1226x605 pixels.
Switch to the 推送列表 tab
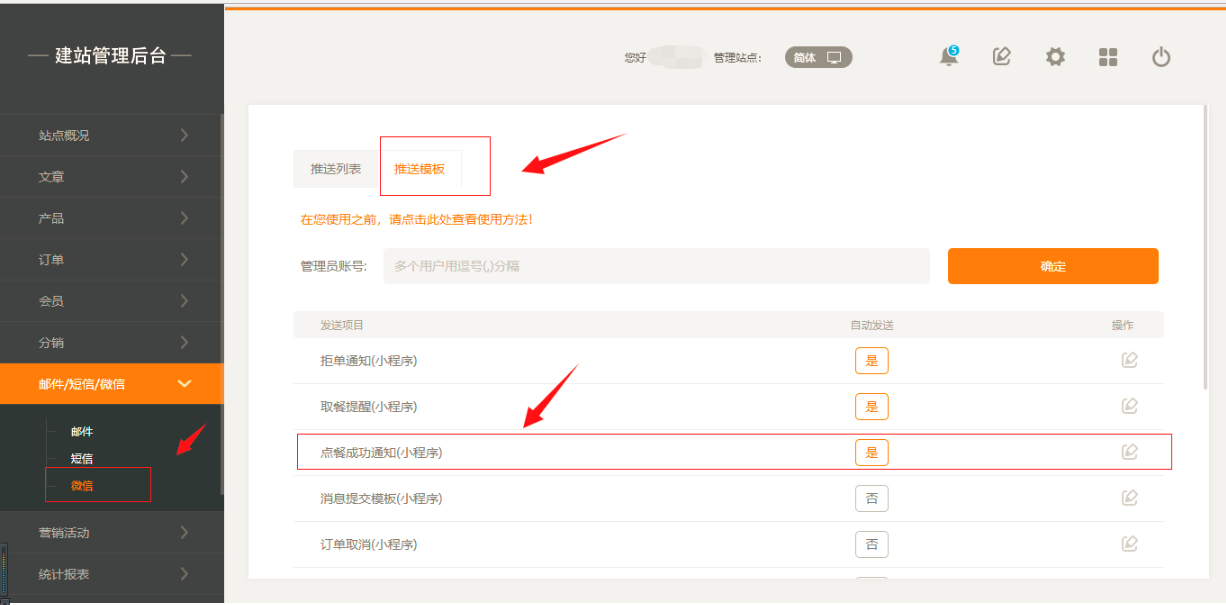pos(336,169)
